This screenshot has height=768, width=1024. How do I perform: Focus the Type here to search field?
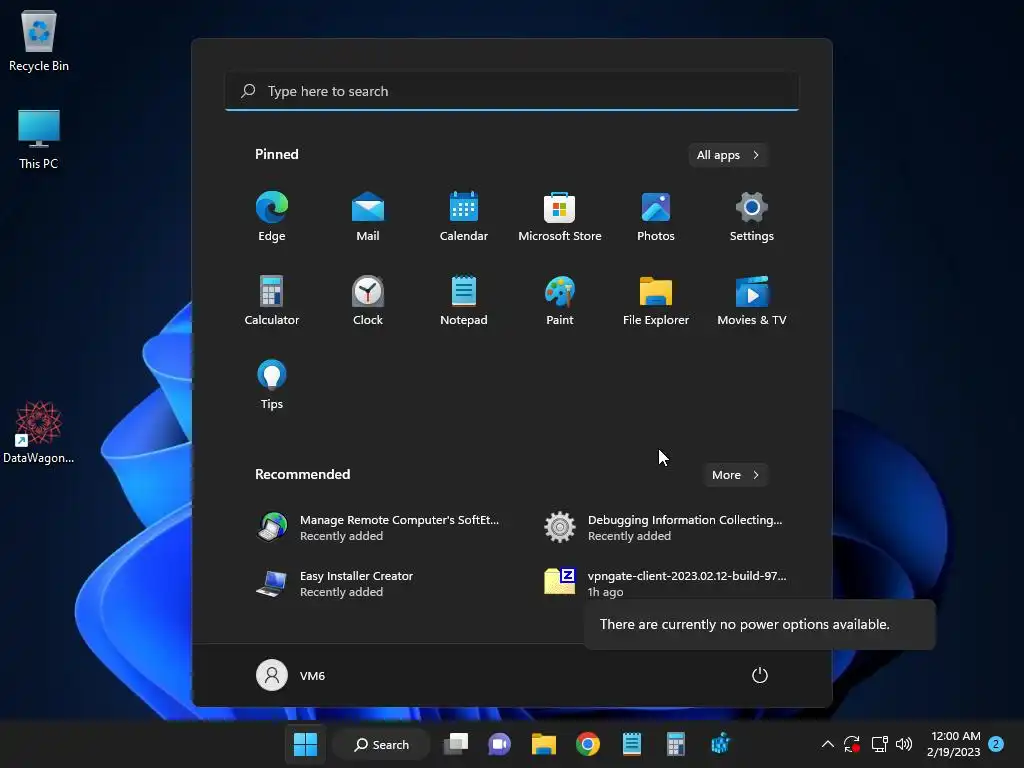(x=512, y=91)
